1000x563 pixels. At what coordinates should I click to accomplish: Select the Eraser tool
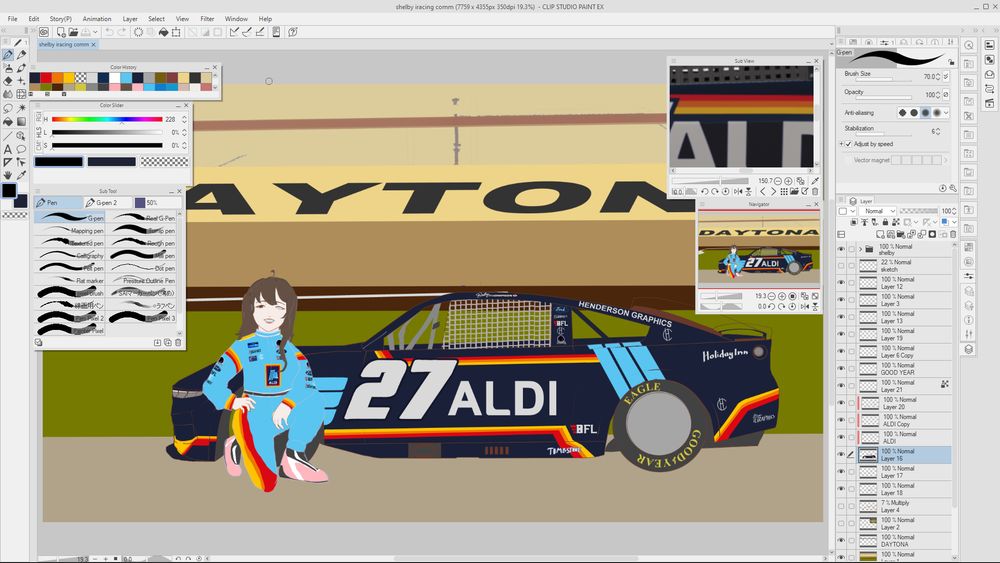[x=8, y=81]
